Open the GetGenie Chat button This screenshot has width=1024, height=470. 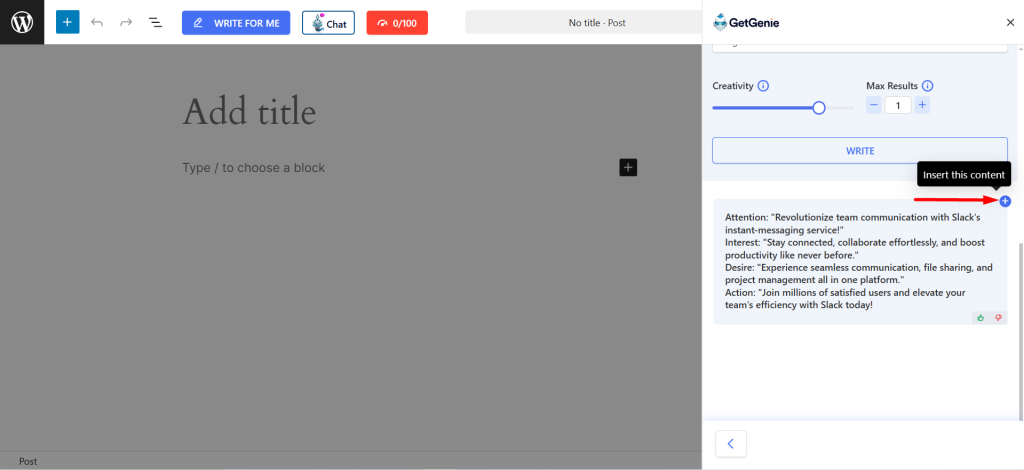328,23
